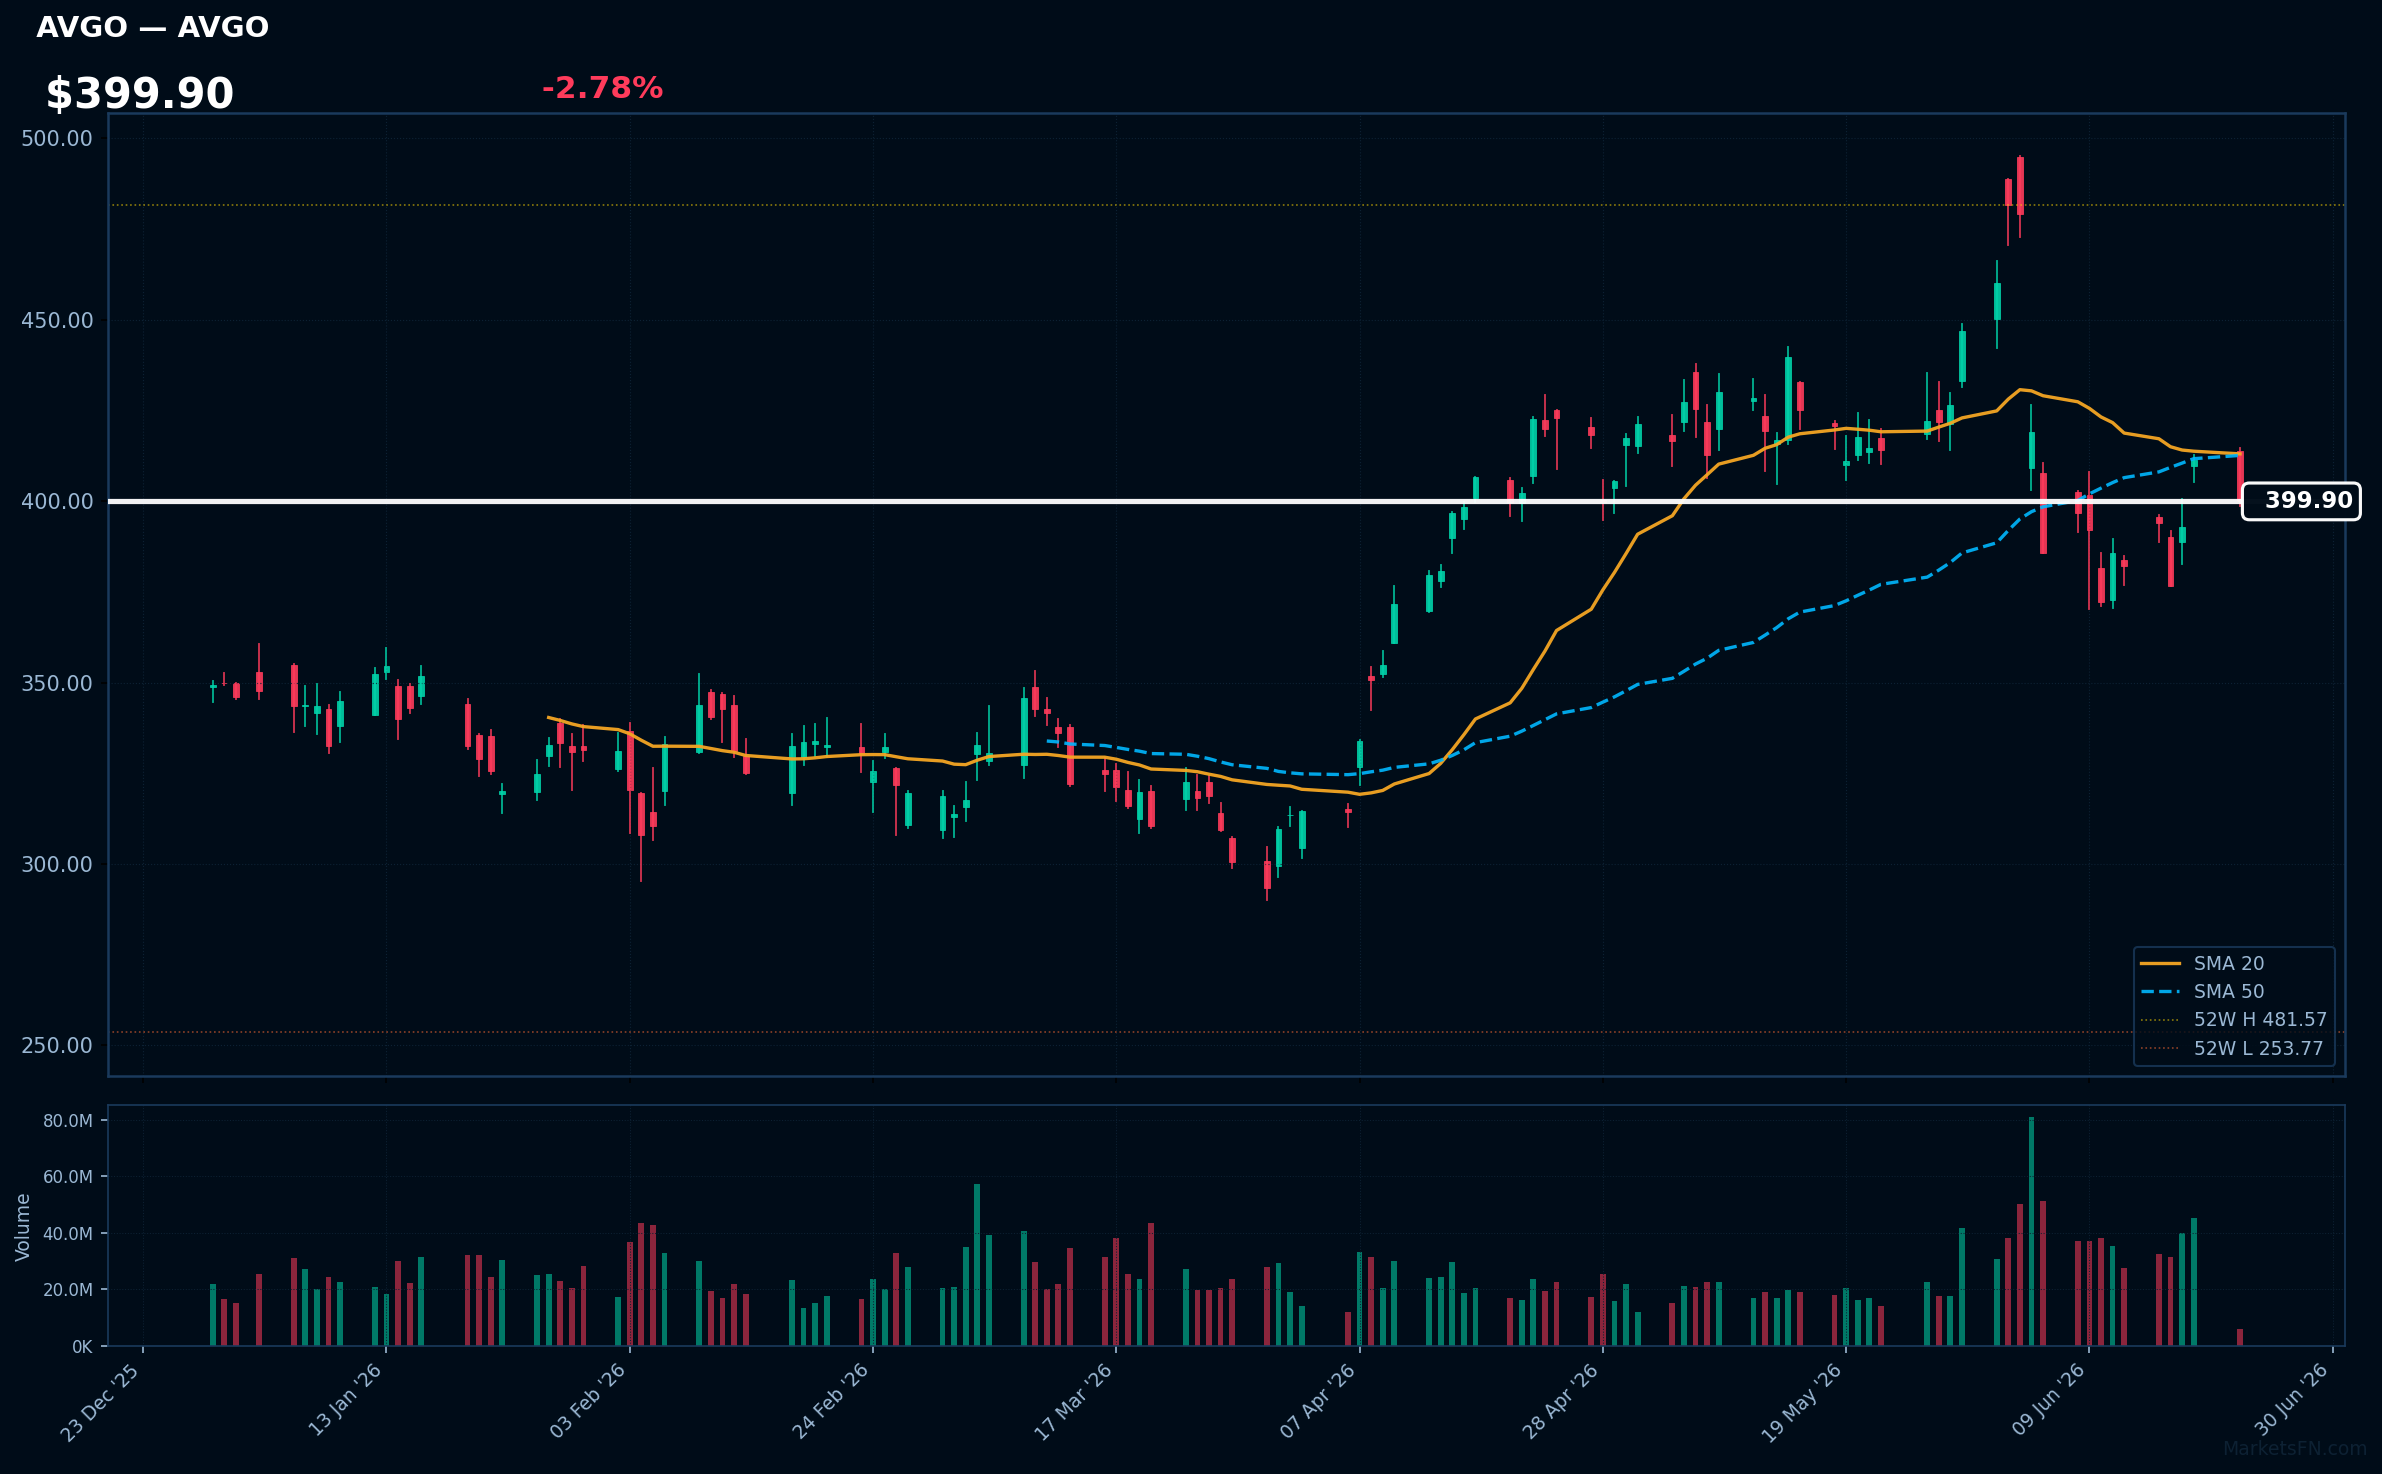The image size is (2382, 1474).
Task: Click the highest red candlestick near 495
Action: point(2020,186)
